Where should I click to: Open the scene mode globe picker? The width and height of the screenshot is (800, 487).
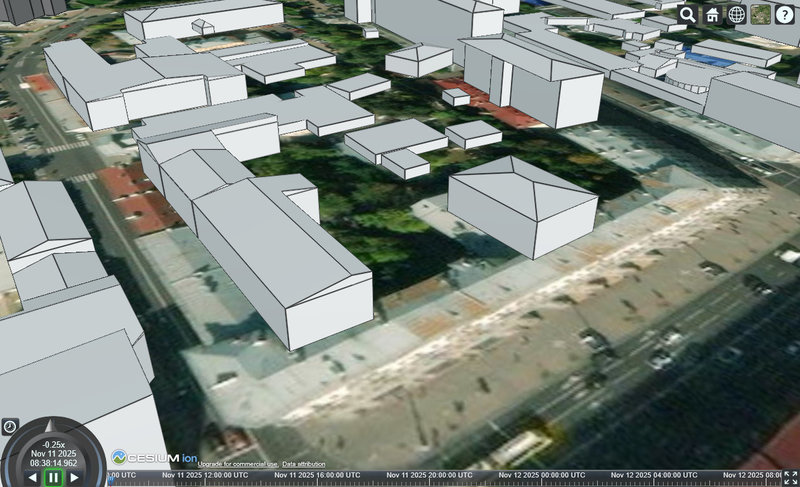coord(736,14)
